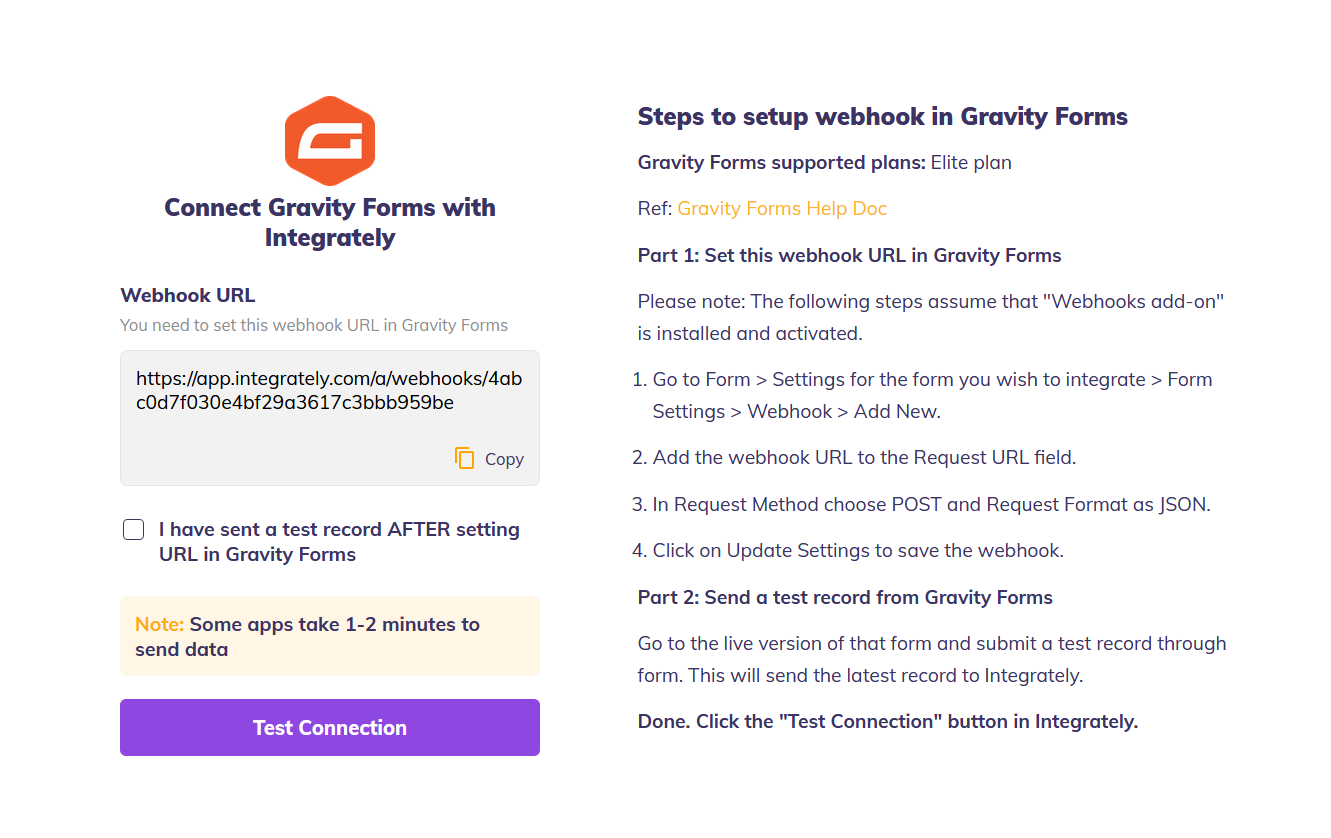Tick the test record sent checkbox
1331x838 pixels.
point(134,530)
